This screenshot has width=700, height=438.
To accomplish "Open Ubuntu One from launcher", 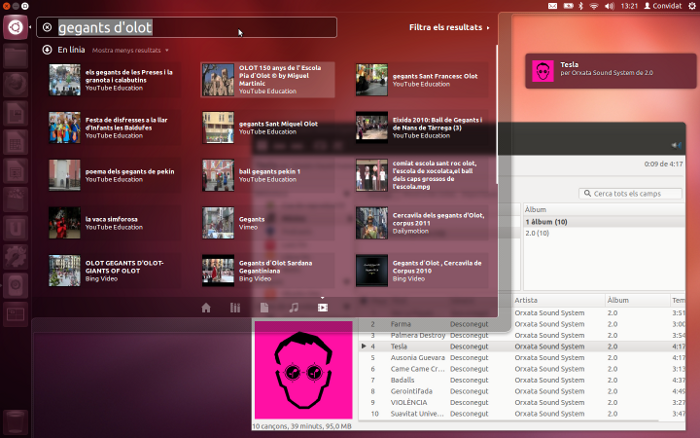I will (16, 228).
